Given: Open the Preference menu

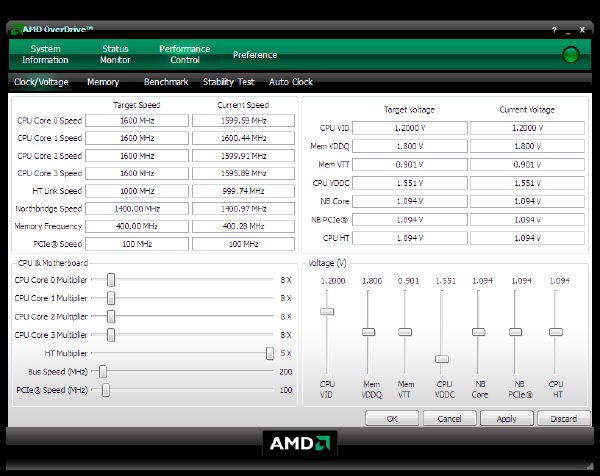Looking at the screenshot, I should point(255,55).
